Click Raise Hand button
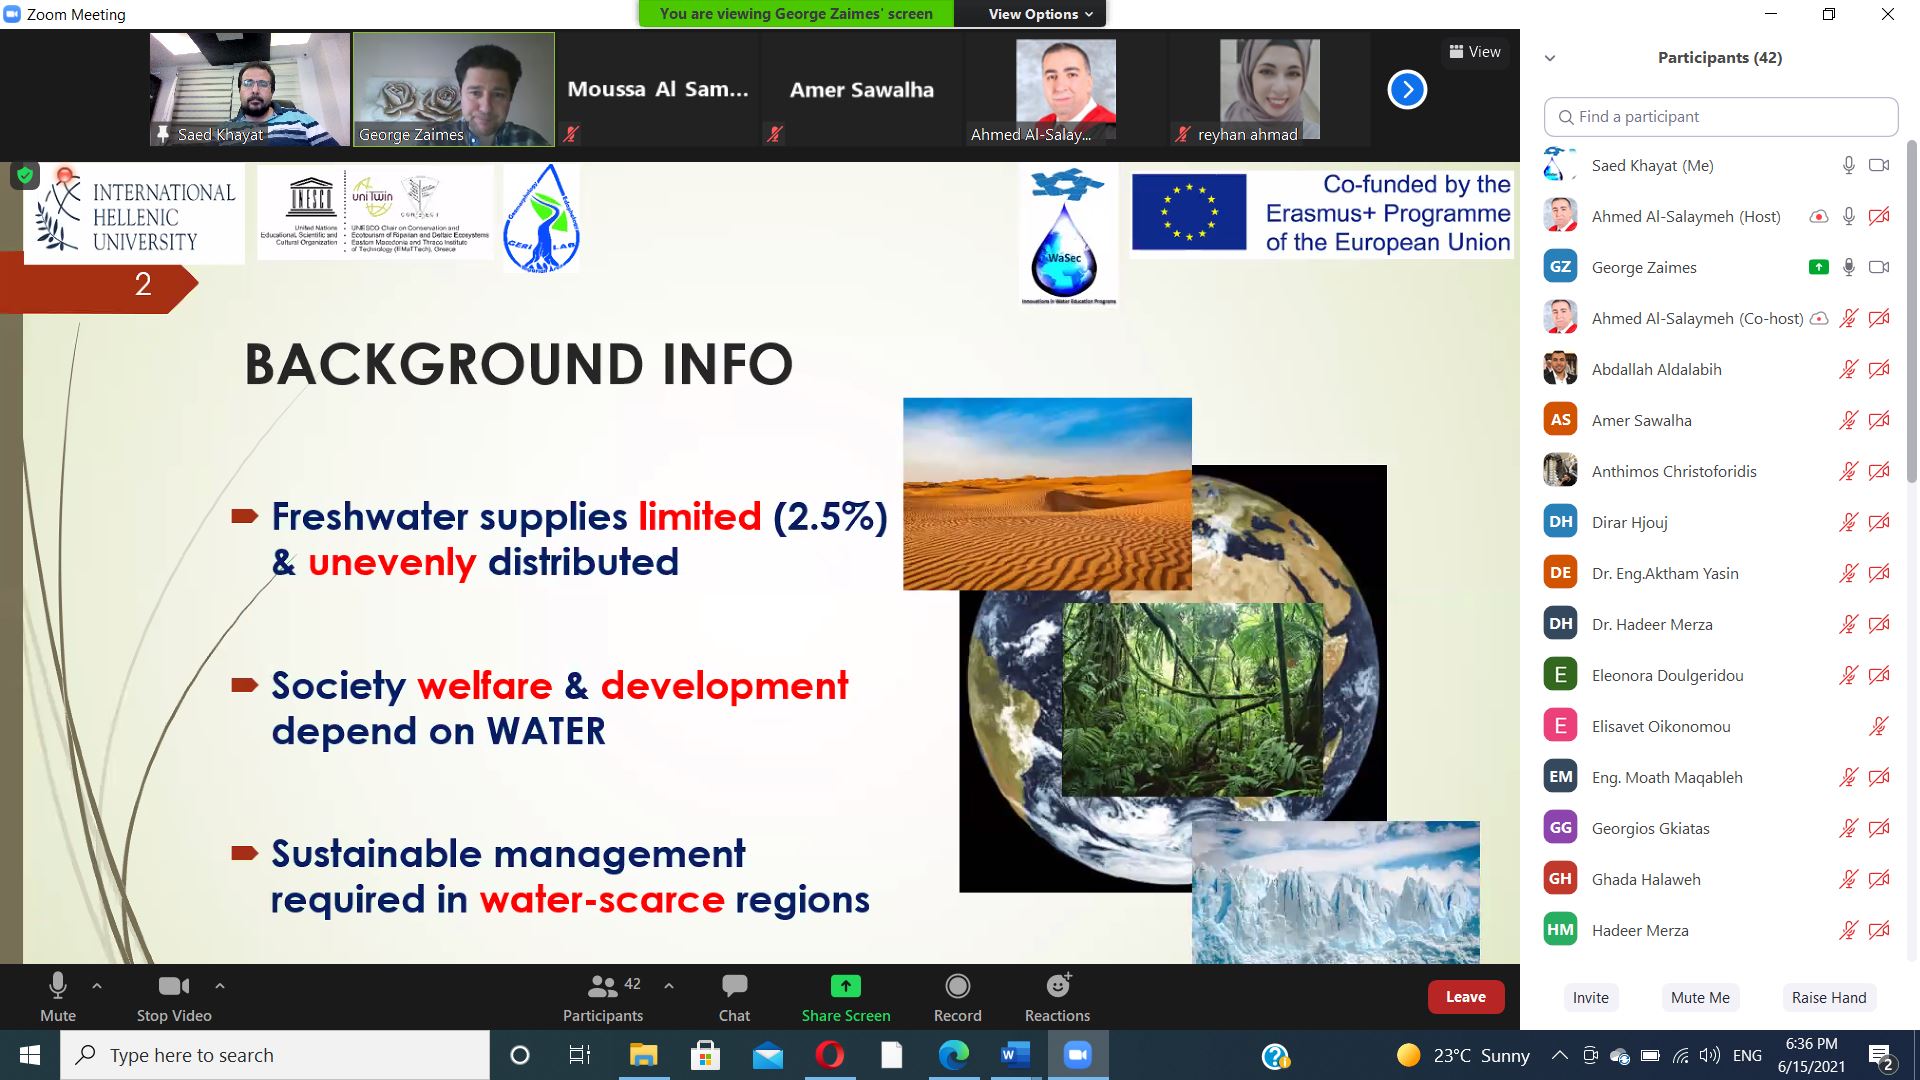The width and height of the screenshot is (1920, 1080). point(1829,997)
